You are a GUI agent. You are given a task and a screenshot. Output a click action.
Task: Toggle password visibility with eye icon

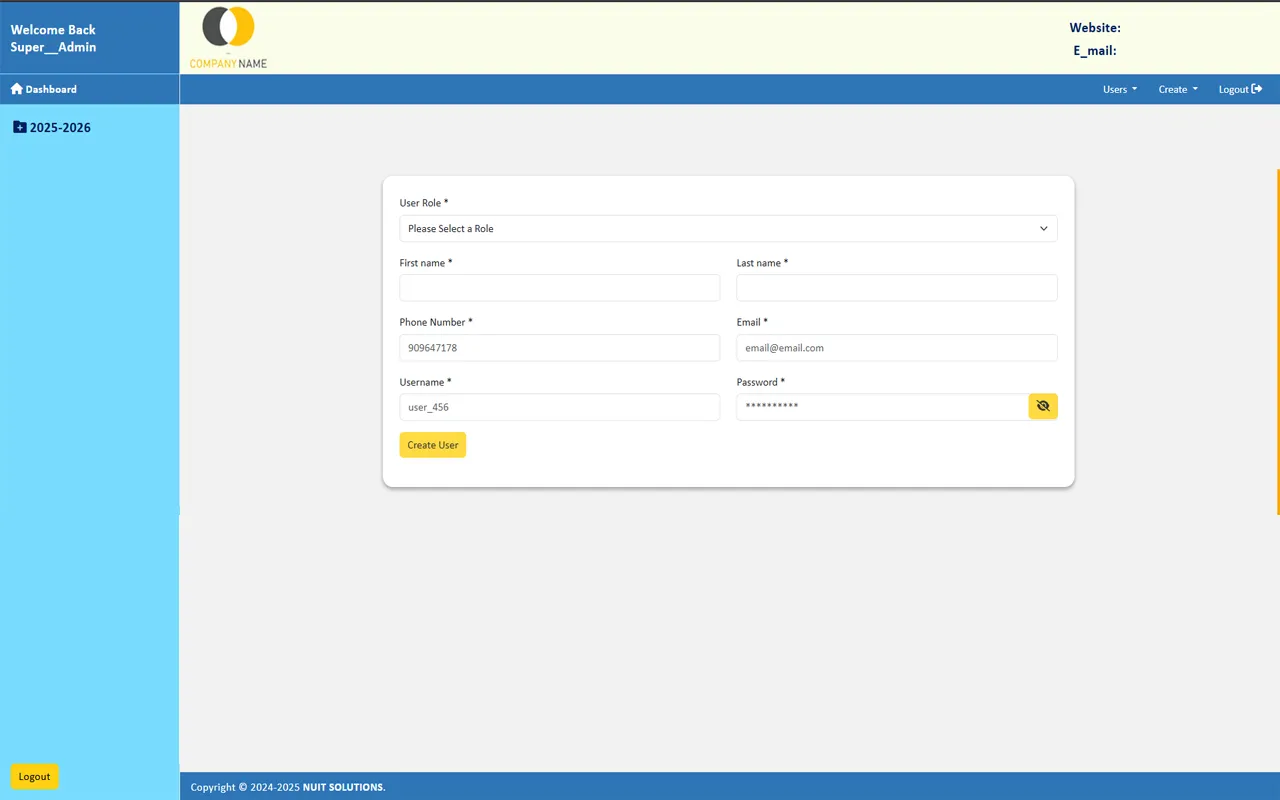pos(1043,406)
